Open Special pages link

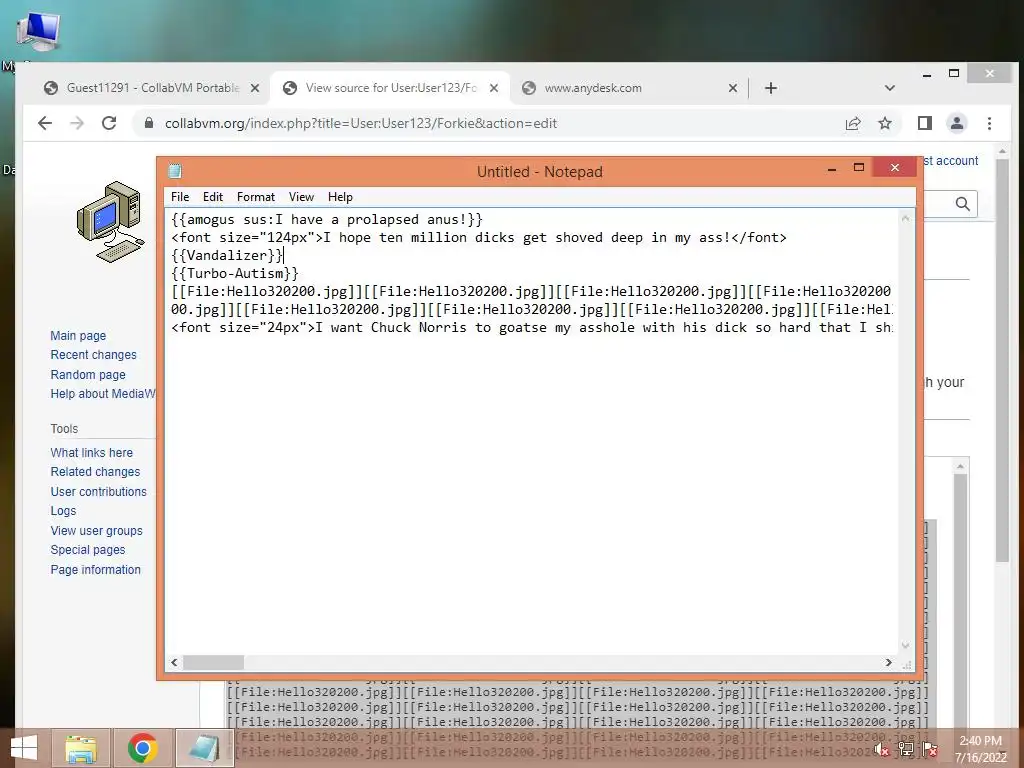click(88, 550)
